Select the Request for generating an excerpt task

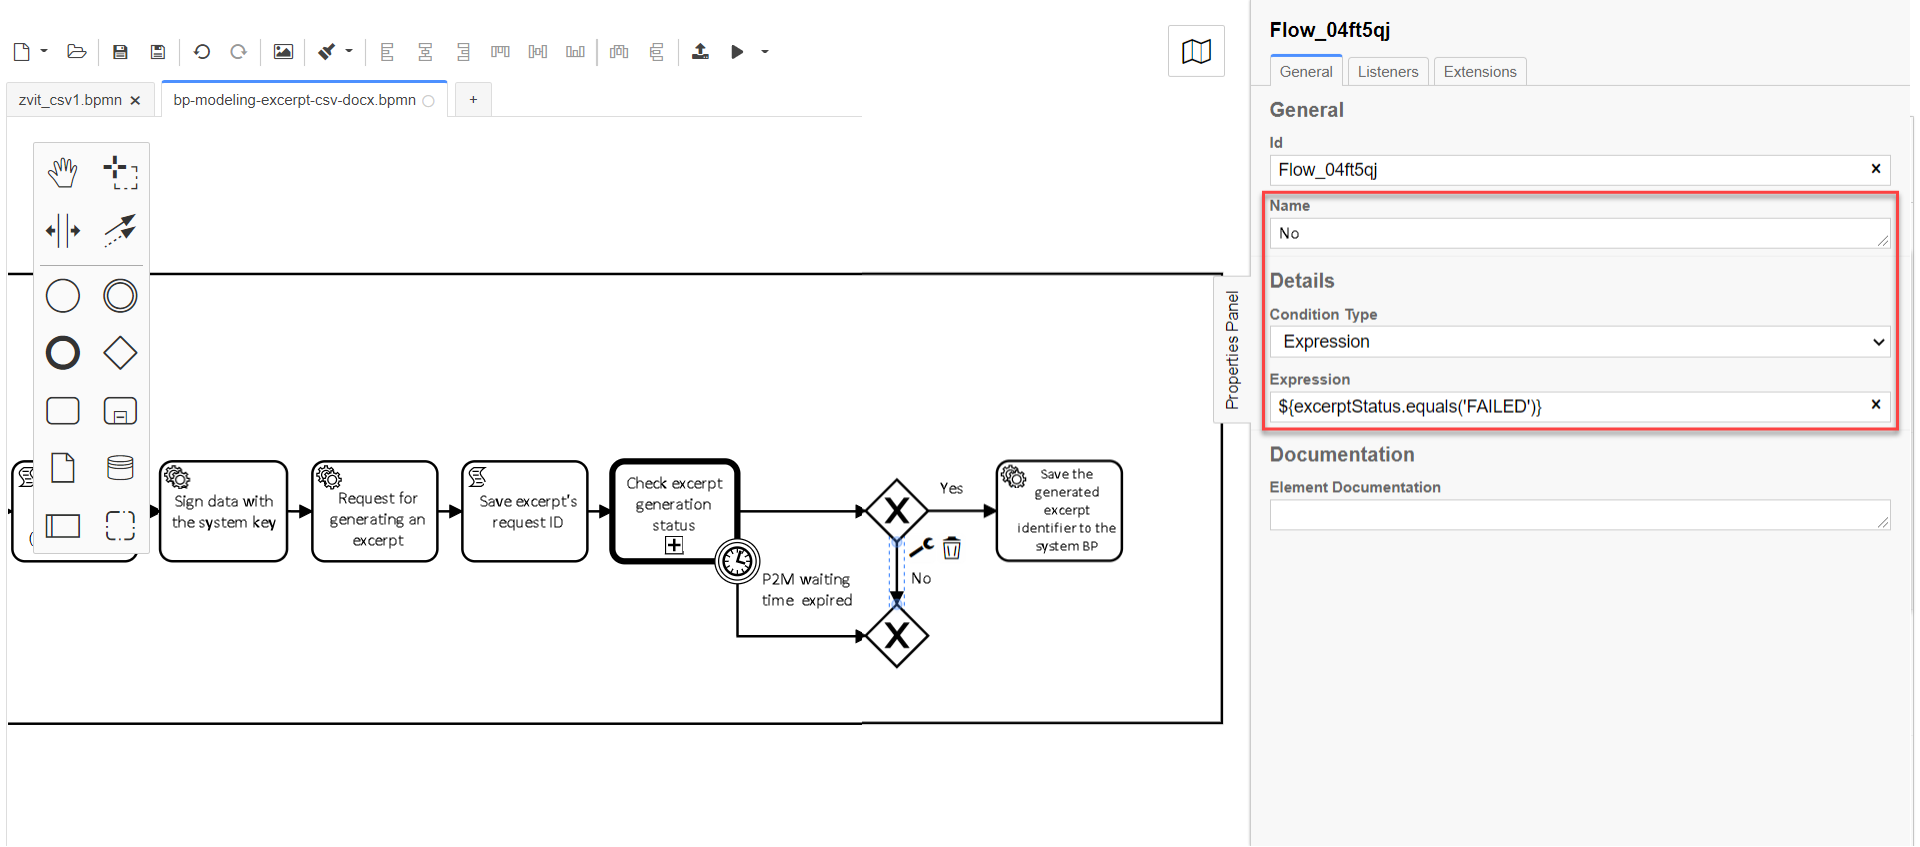coord(375,511)
